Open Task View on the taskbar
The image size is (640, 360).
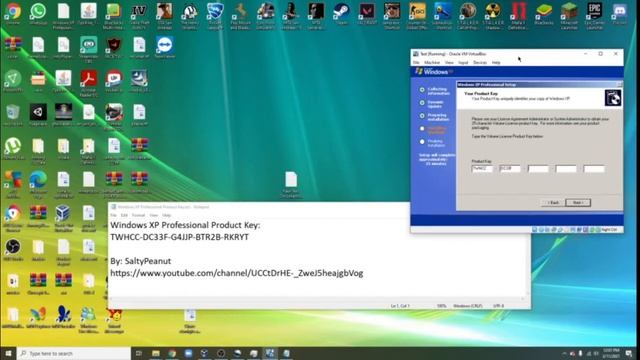(x=139, y=353)
